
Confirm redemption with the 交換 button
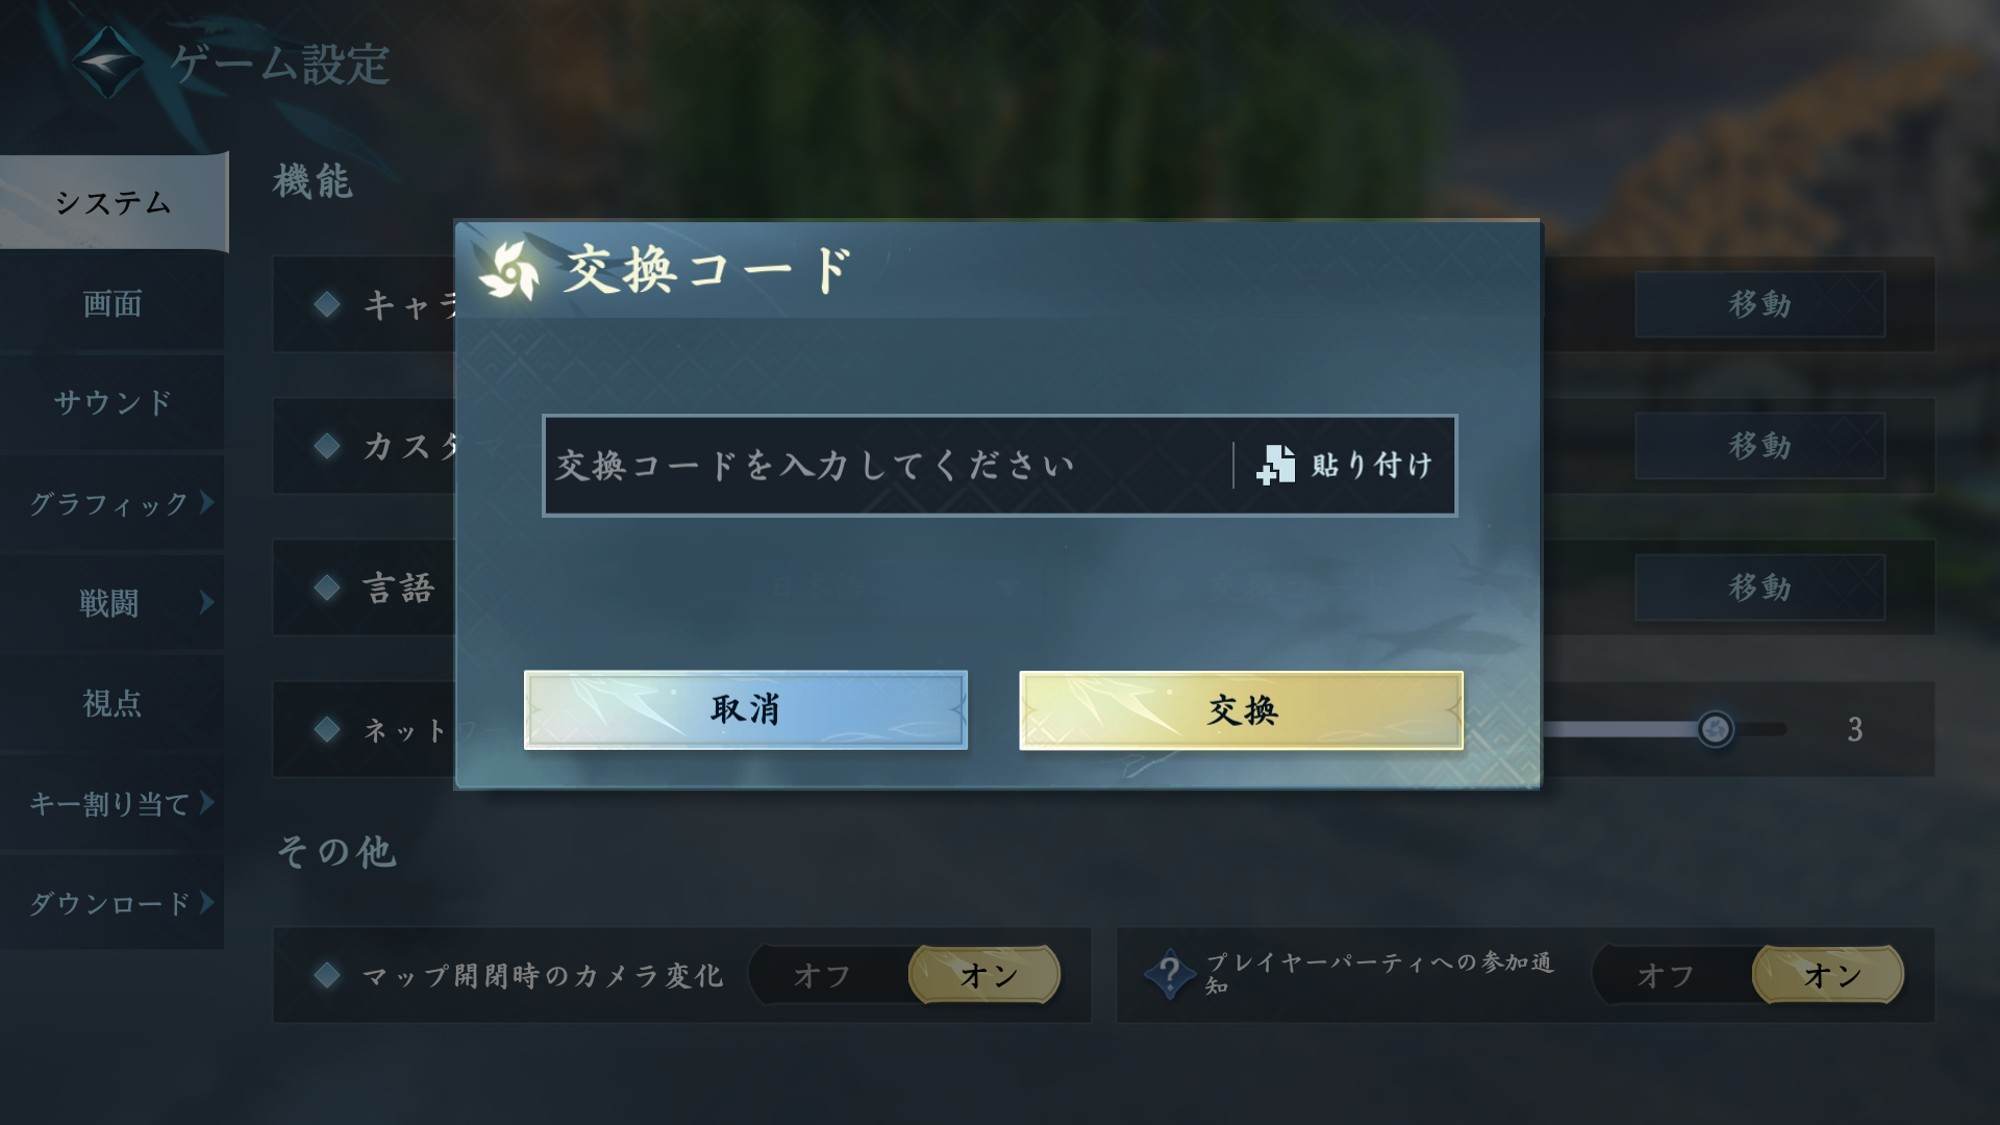1241,710
